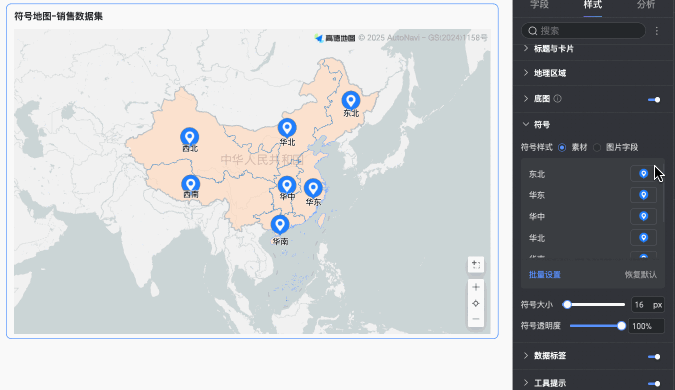This screenshot has height=390, width=675.
Task: Expand the 地理区域 section
Action: pyautogui.click(x=550, y=73)
